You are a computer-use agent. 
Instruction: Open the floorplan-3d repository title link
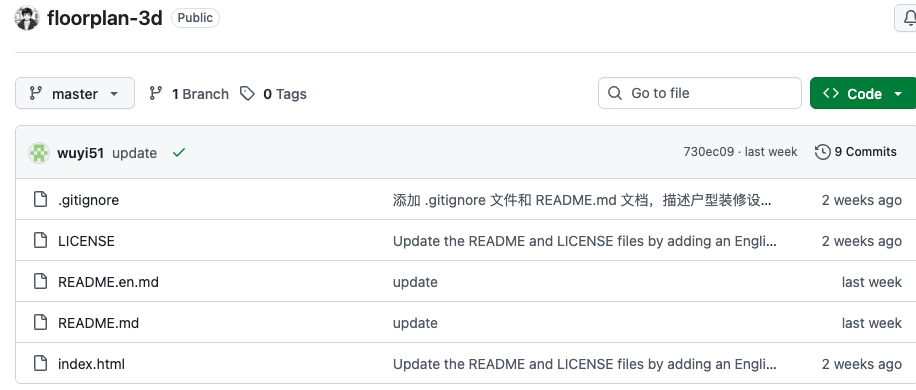click(x=105, y=18)
